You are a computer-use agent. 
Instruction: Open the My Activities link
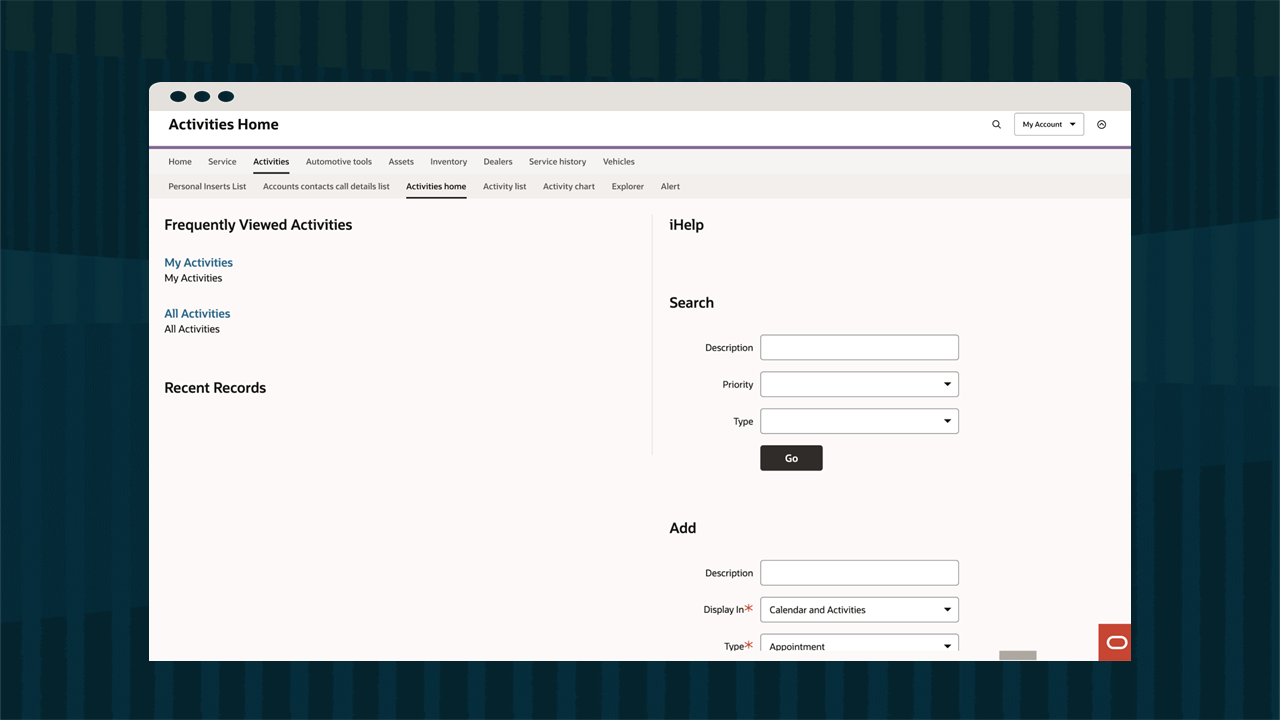coord(198,262)
